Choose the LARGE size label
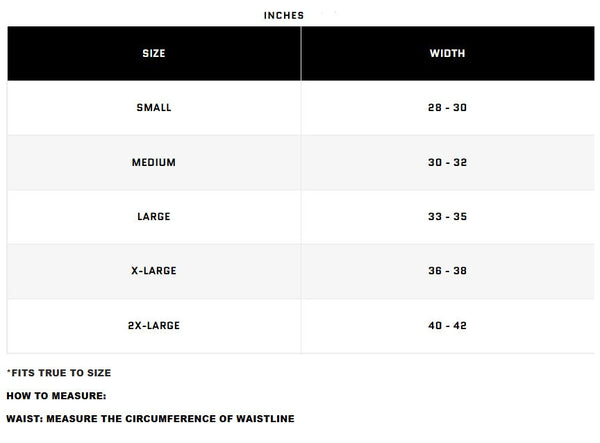The width and height of the screenshot is (600, 443). tap(153, 217)
